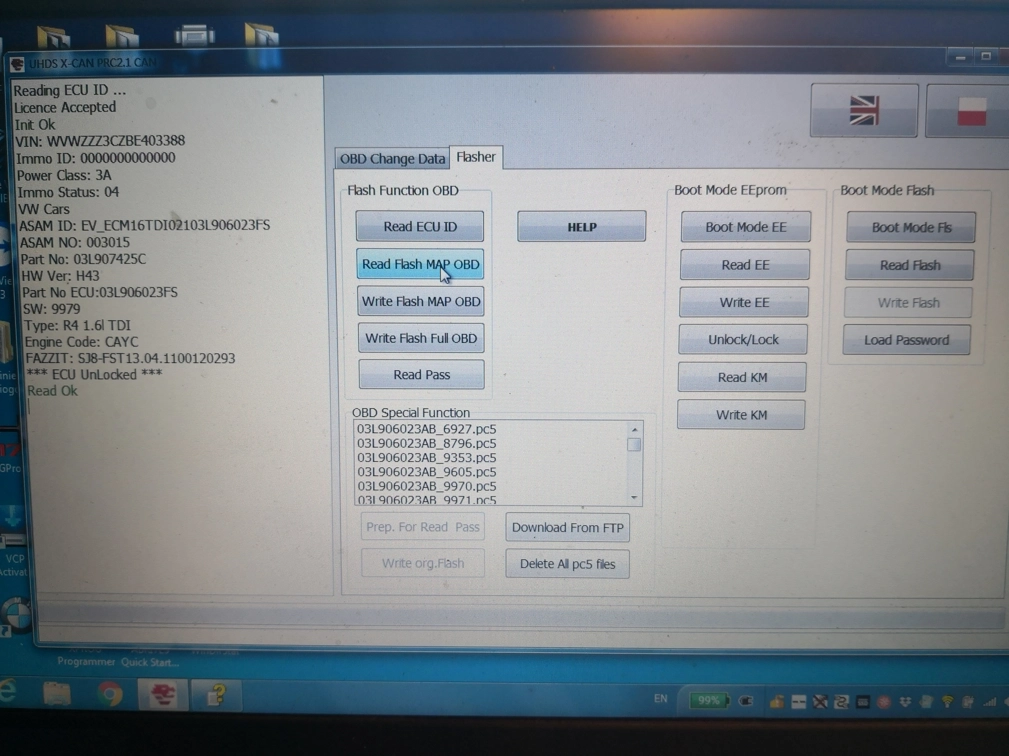Open the HELP button
1009x756 pixels.
(582, 226)
